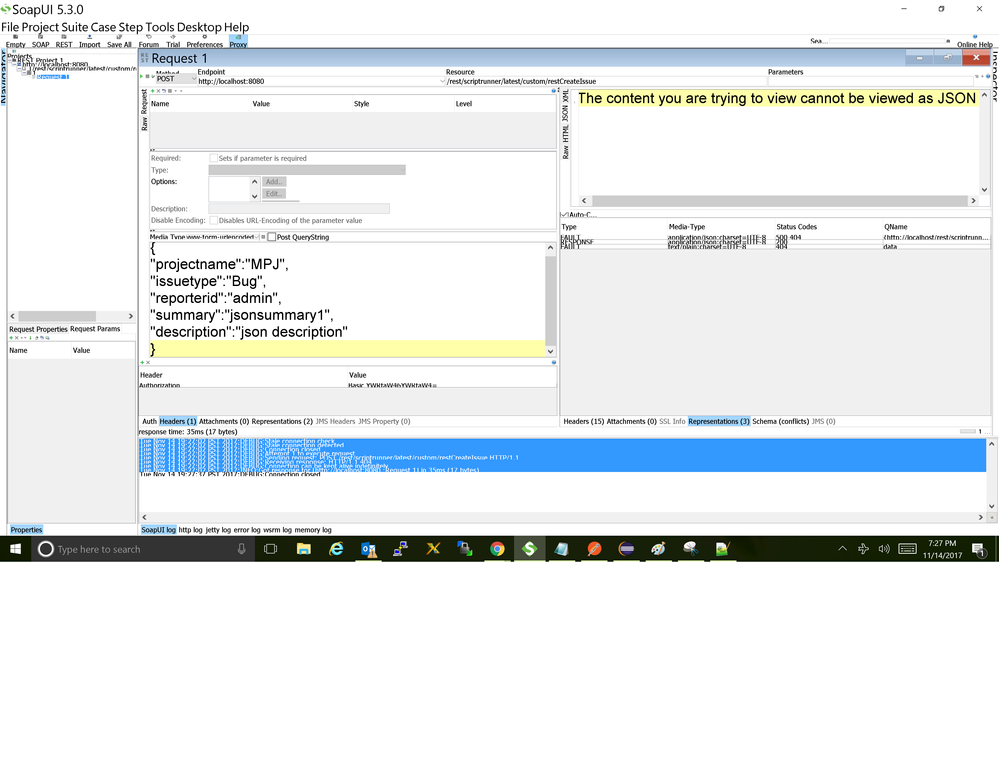This screenshot has height=777, width=999.
Task: Open the notification center icon
Action: coord(979,550)
